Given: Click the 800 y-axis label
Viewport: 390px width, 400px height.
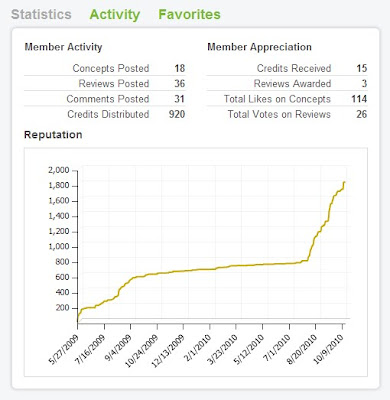Looking at the screenshot, I should (62, 262).
